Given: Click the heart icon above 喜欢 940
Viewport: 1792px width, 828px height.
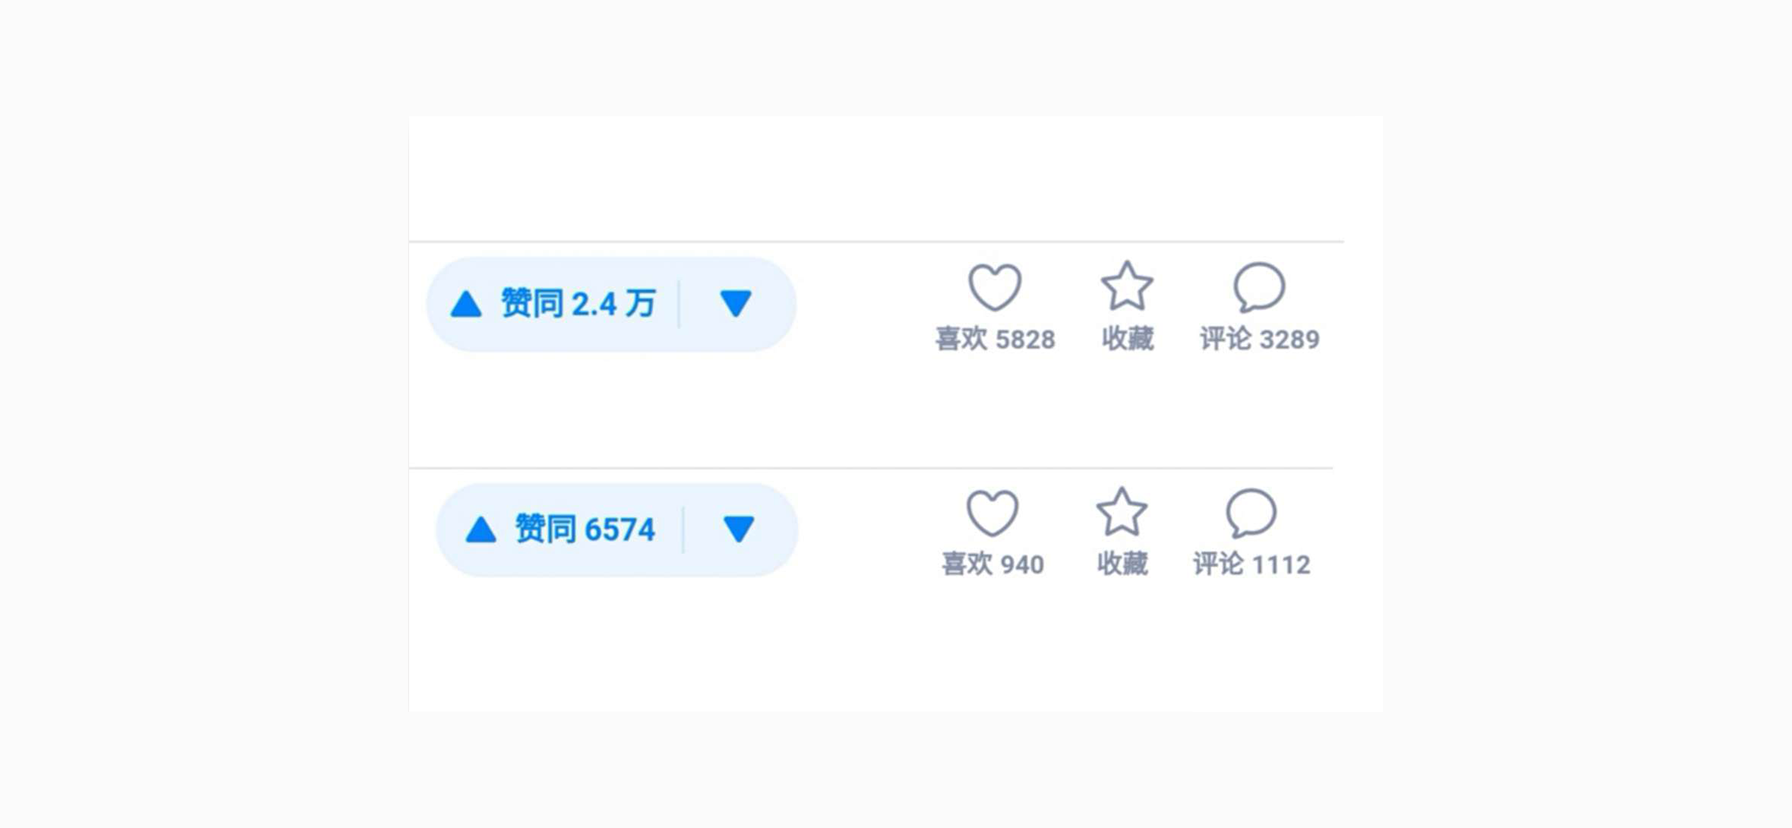Looking at the screenshot, I should point(992,513).
